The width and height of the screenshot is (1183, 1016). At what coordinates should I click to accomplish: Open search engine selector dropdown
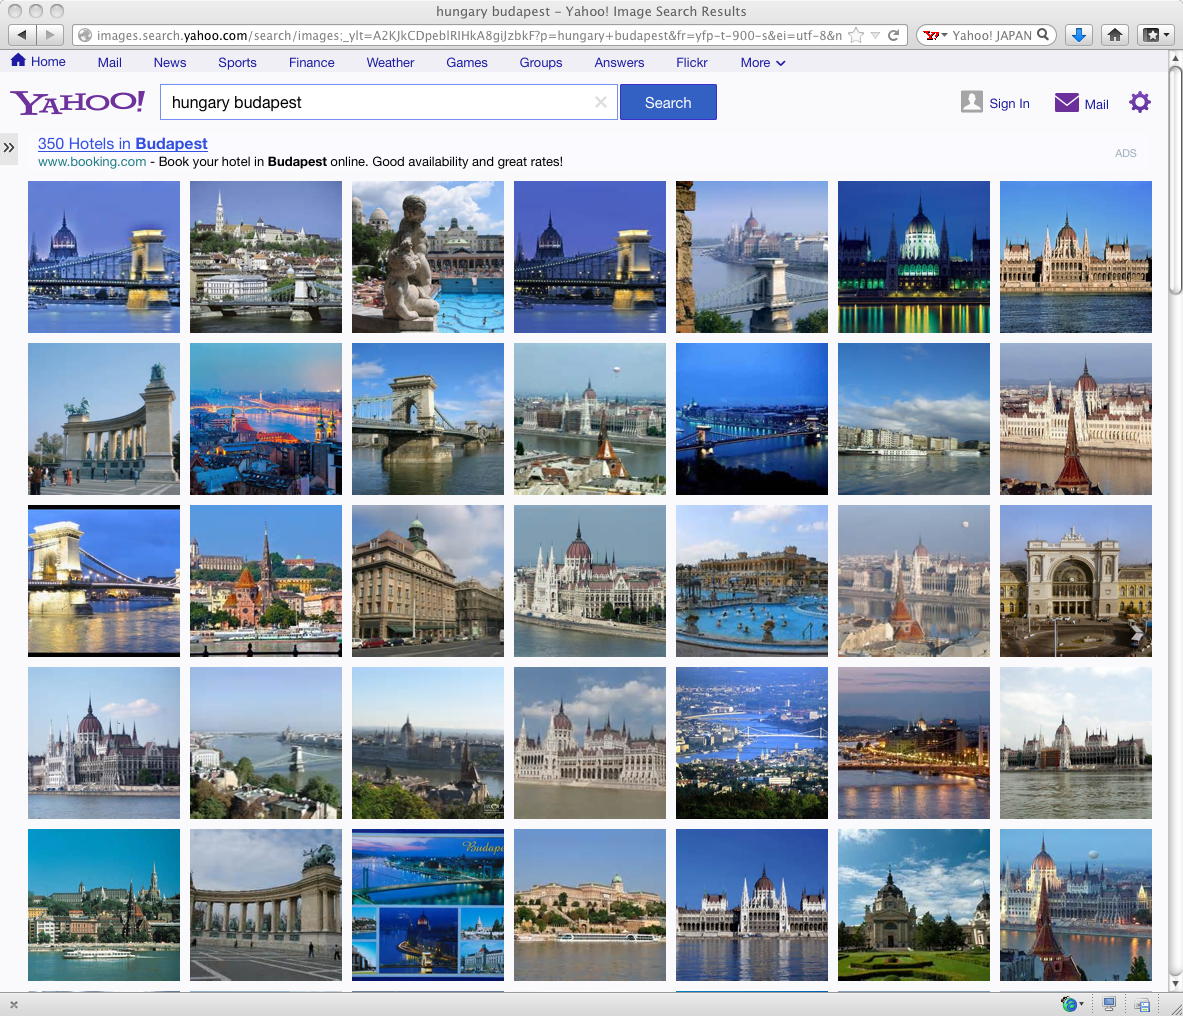pyautogui.click(x=936, y=35)
